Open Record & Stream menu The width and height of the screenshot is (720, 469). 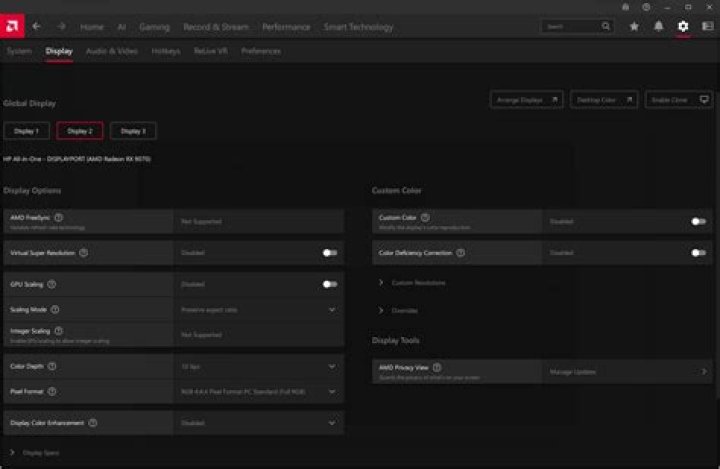point(216,27)
